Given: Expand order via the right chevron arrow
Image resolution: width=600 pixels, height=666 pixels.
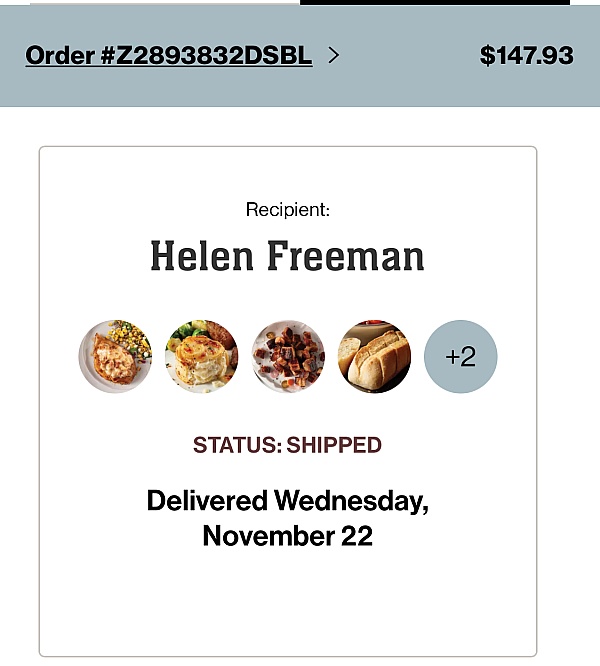Looking at the screenshot, I should tap(334, 56).
